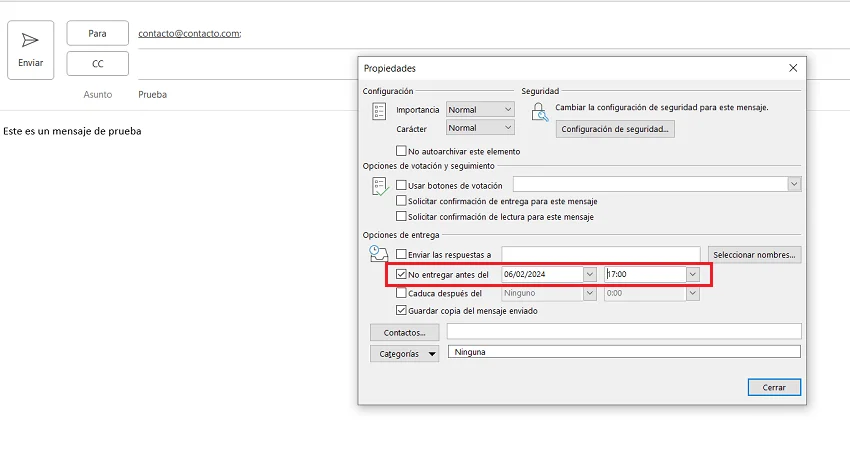Uncheck Guardar copia del mensaje enviado

click(401, 311)
